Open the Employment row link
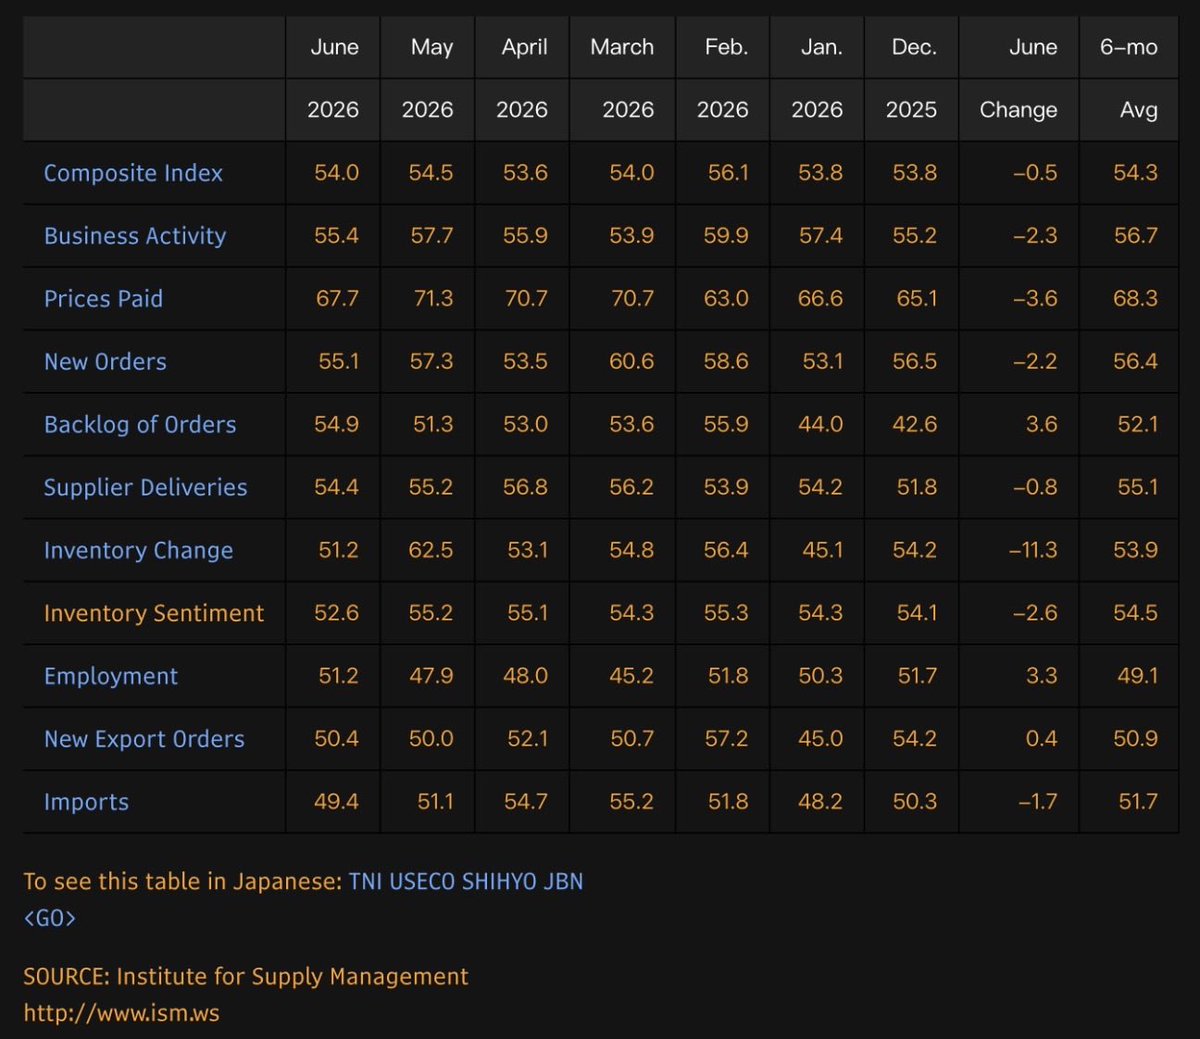This screenshot has width=1200, height=1039. click(x=111, y=677)
